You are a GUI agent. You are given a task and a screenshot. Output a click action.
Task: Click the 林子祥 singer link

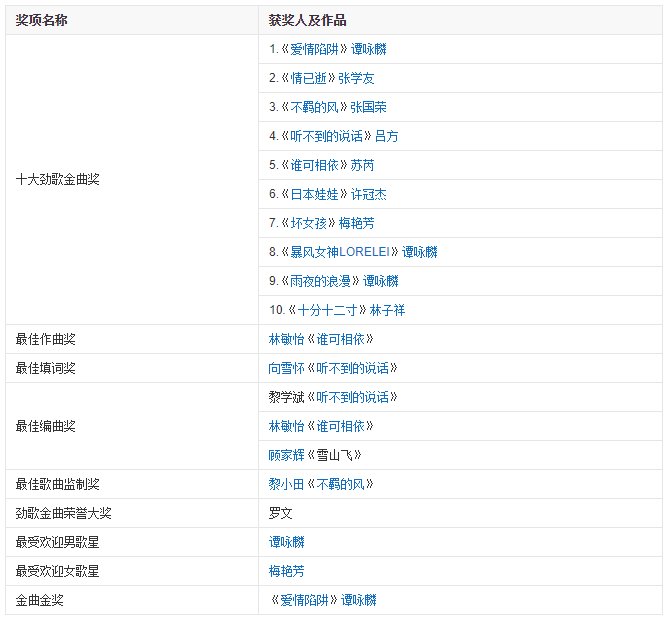point(388,310)
